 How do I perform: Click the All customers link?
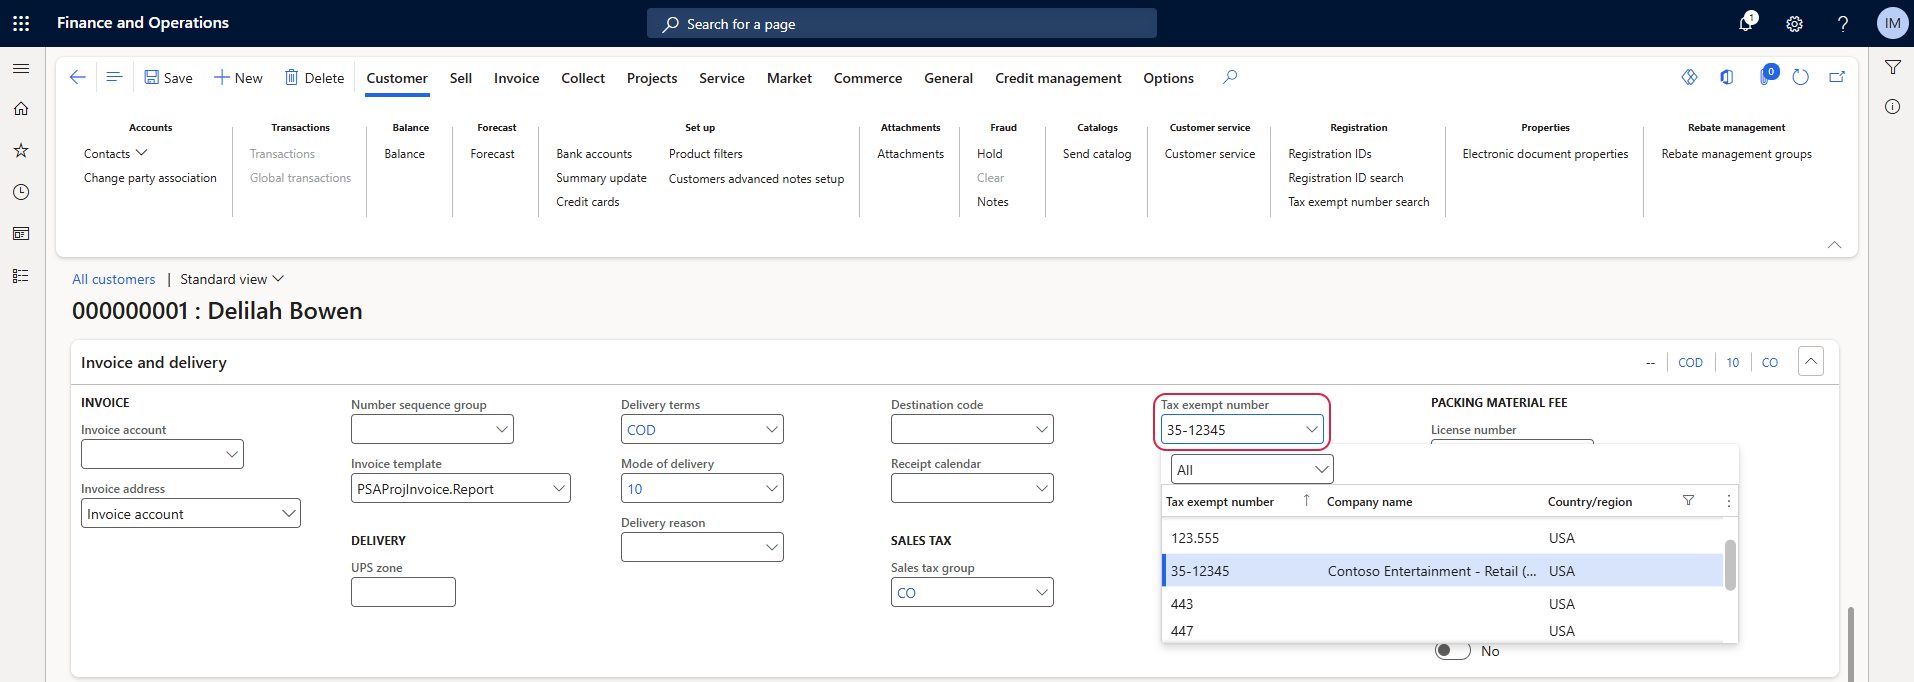click(113, 279)
